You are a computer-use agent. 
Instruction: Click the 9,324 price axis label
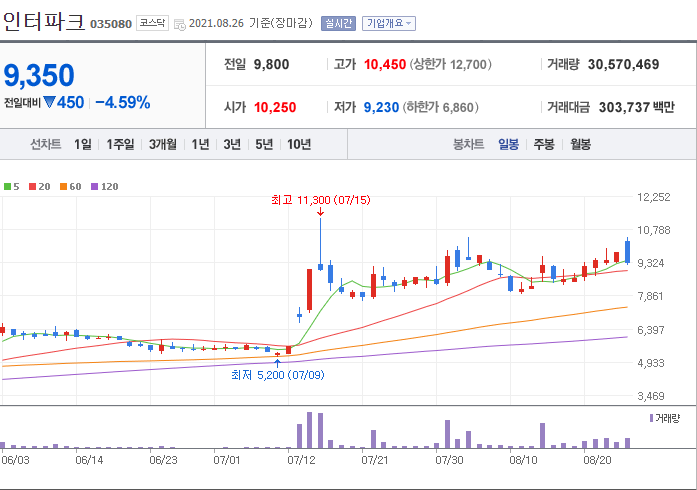click(x=651, y=263)
